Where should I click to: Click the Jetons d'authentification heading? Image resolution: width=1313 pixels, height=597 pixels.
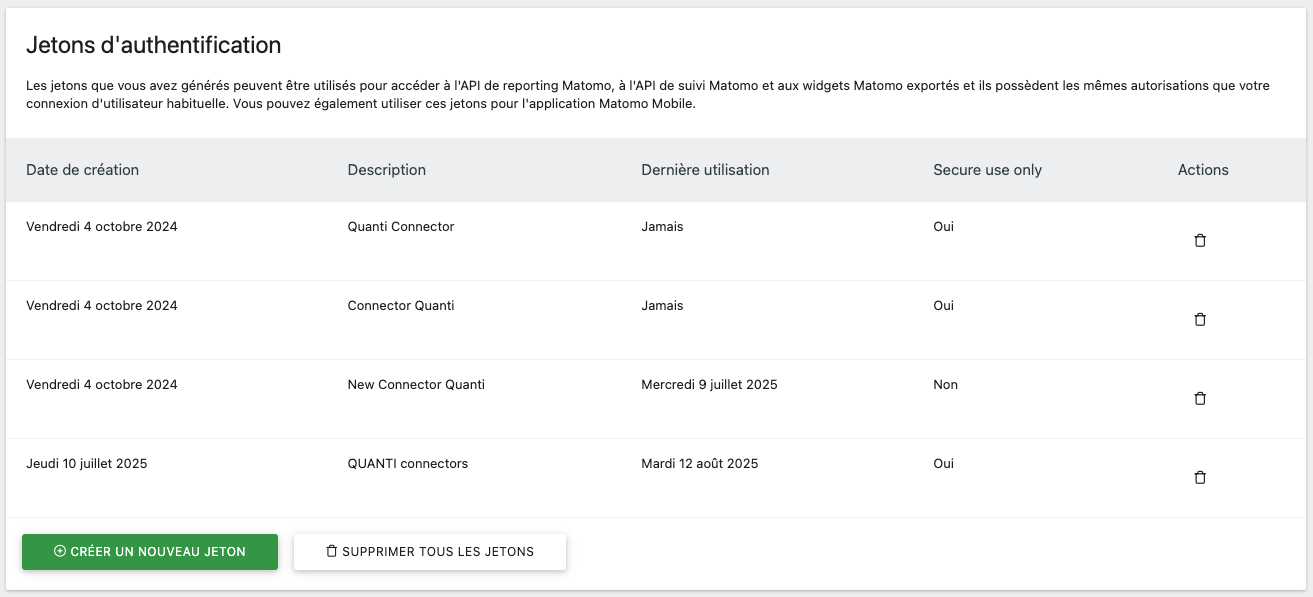153,45
